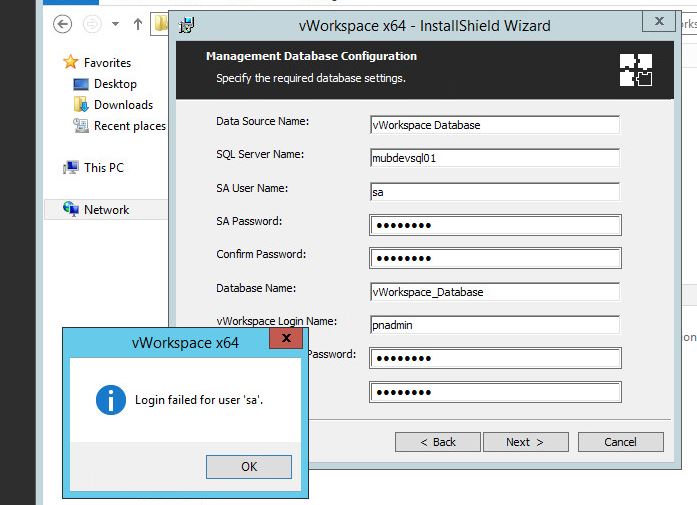Edit the vWorkspace Login Name field
Screen dimensions: 697x505
(495, 325)
